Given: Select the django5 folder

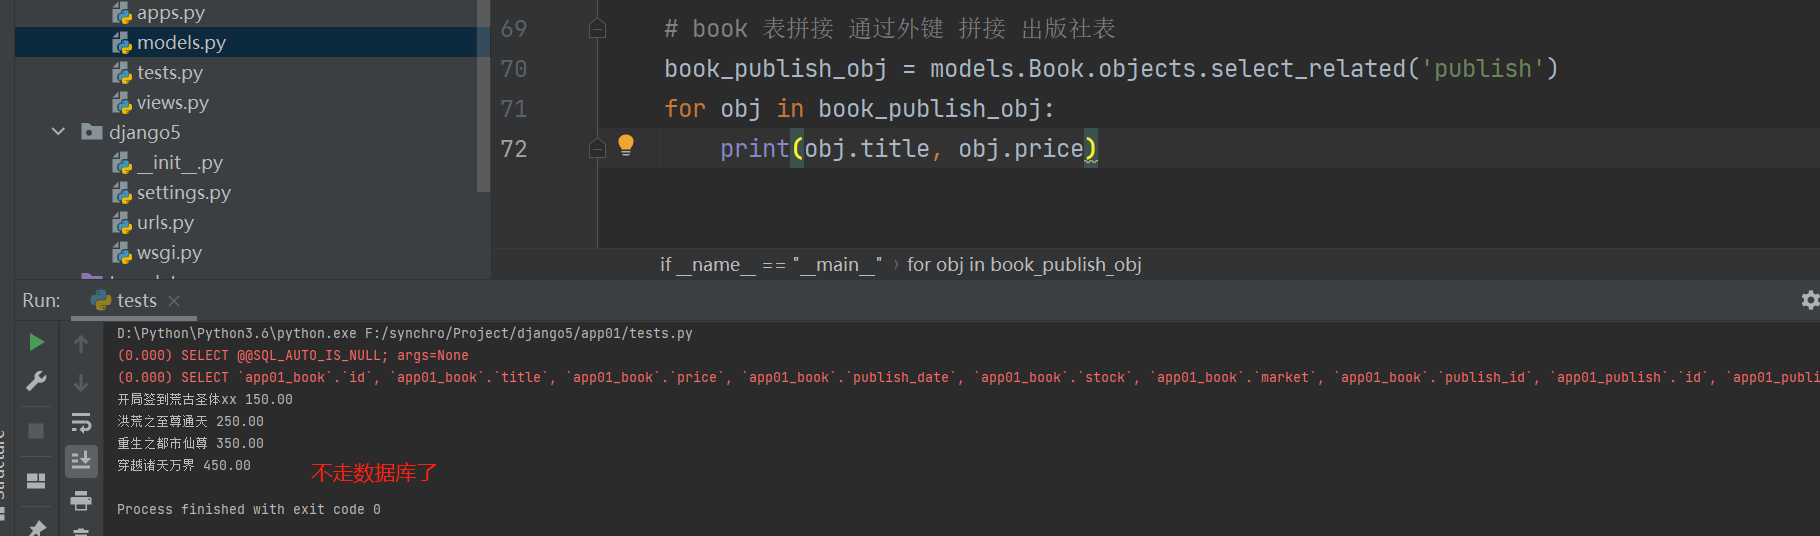Looking at the screenshot, I should (x=144, y=132).
